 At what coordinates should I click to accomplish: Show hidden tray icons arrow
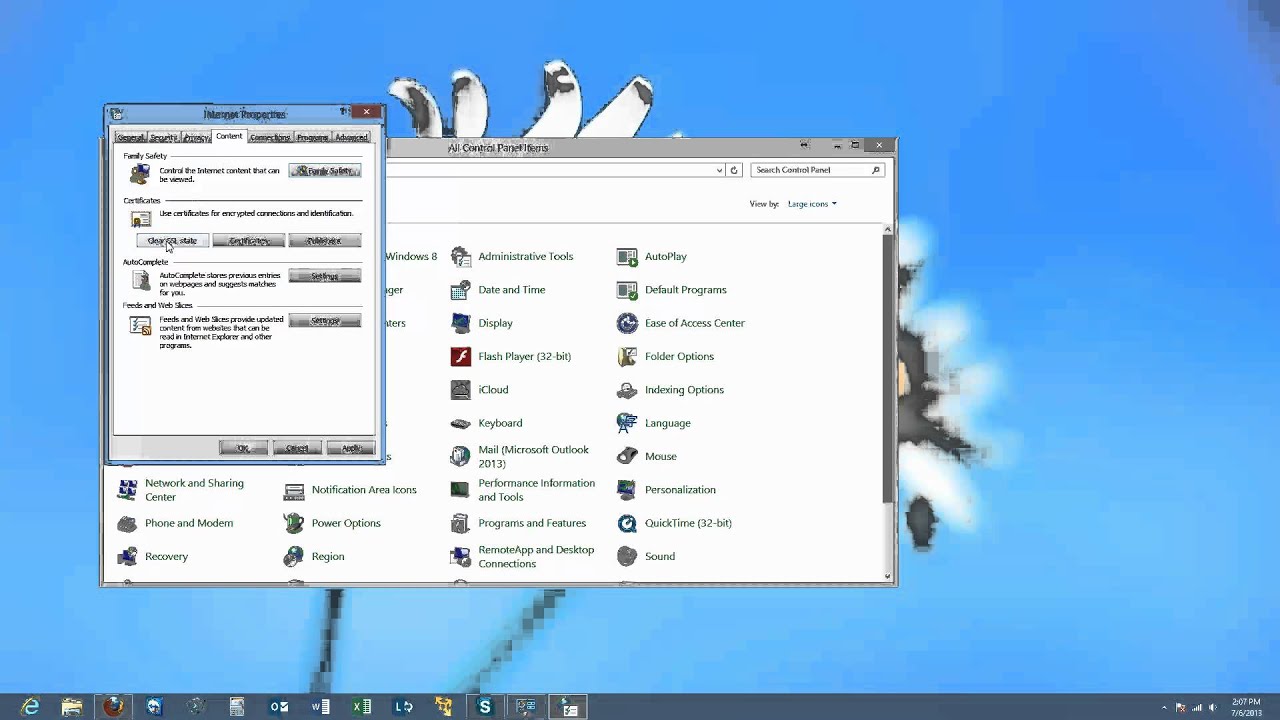tap(1164, 707)
